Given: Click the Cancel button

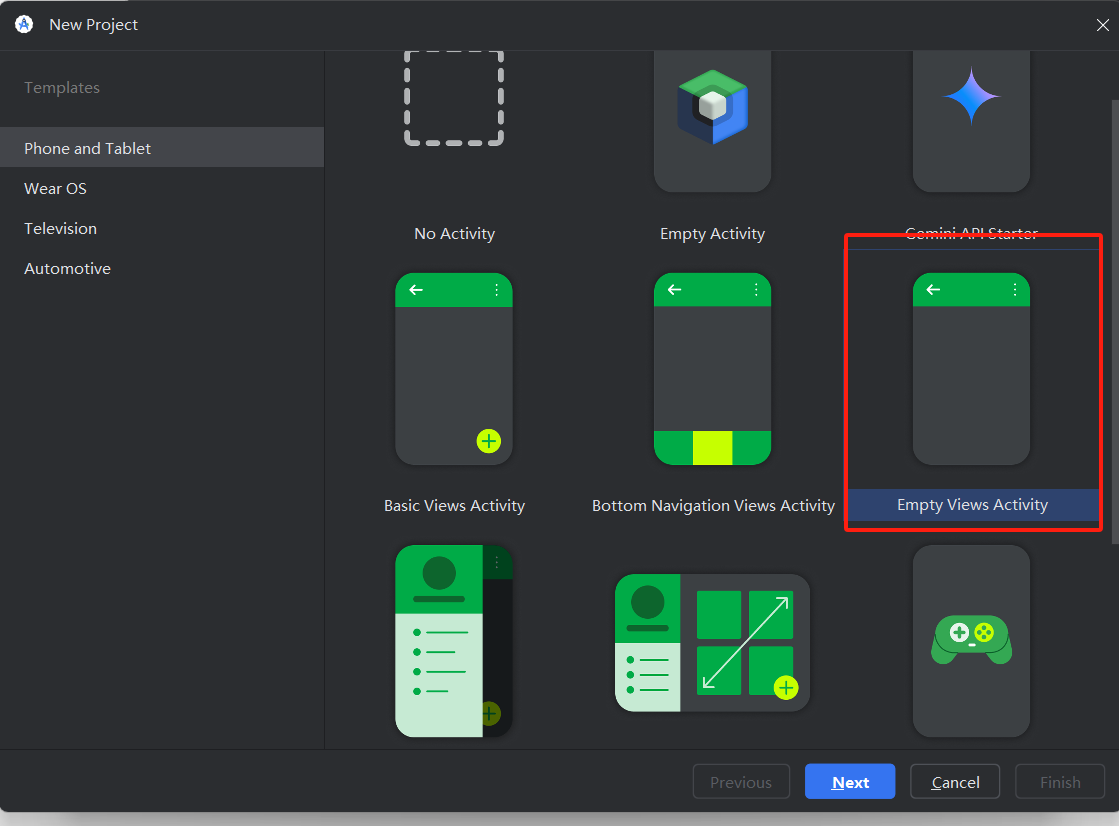Looking at the screenshot, I should click(955, 782).
